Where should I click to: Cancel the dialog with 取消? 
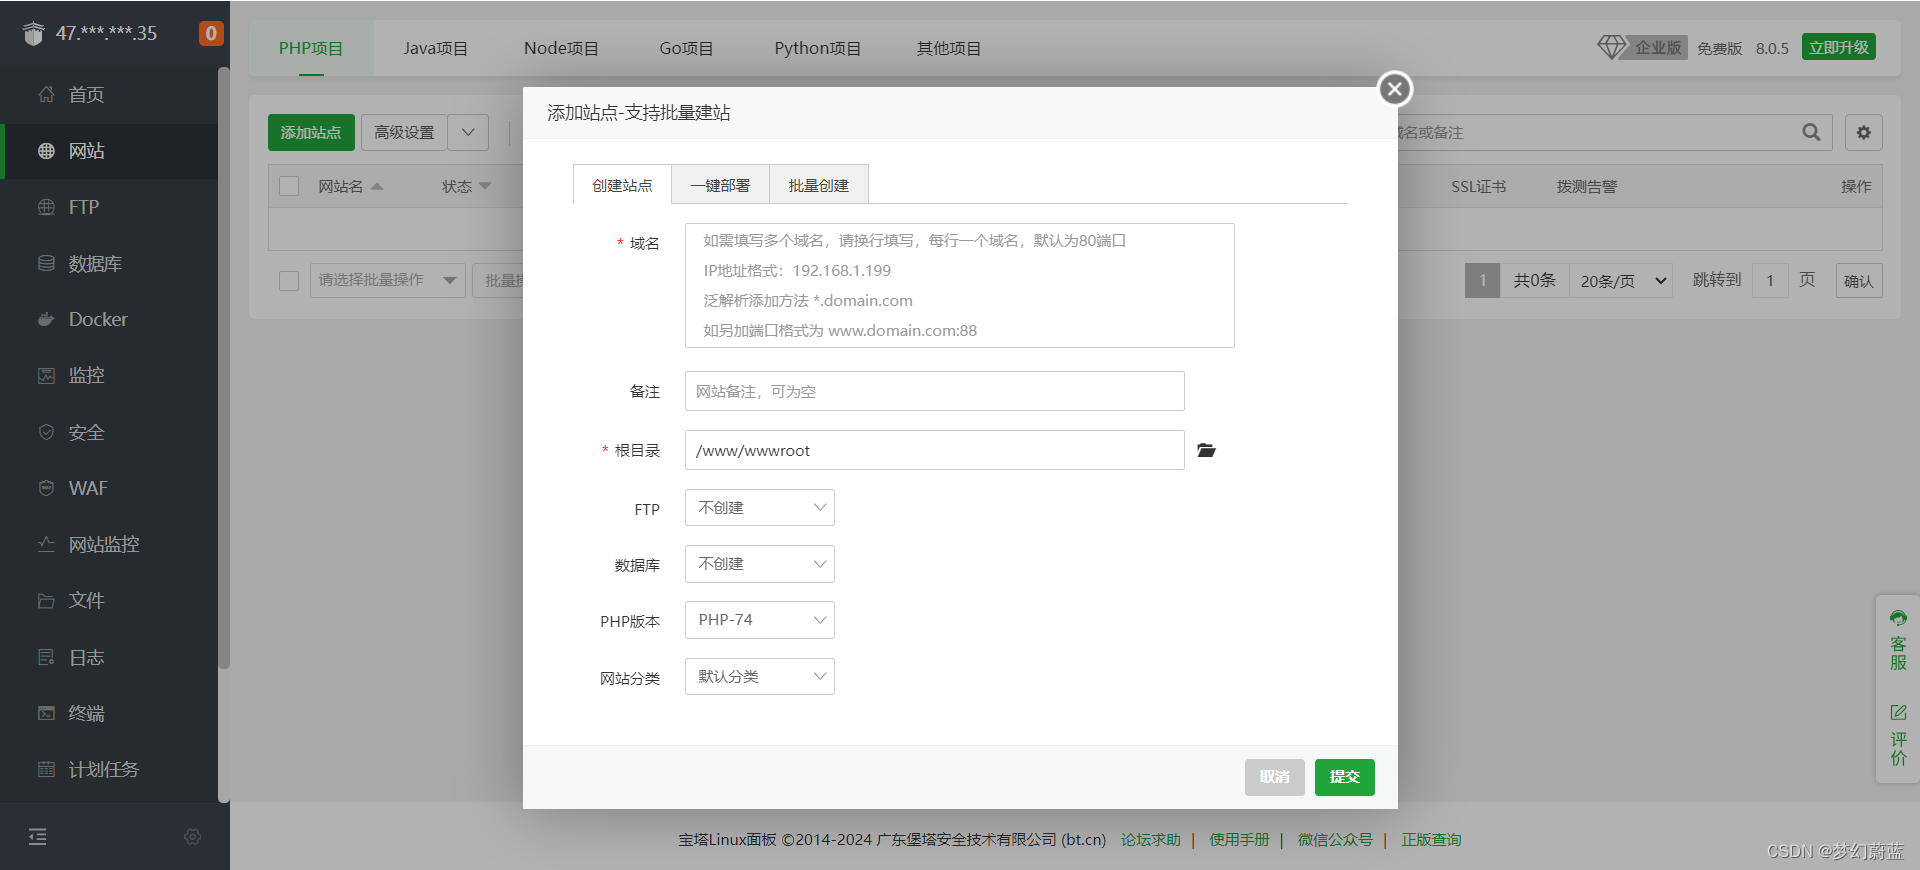[x=1274, y=777]
